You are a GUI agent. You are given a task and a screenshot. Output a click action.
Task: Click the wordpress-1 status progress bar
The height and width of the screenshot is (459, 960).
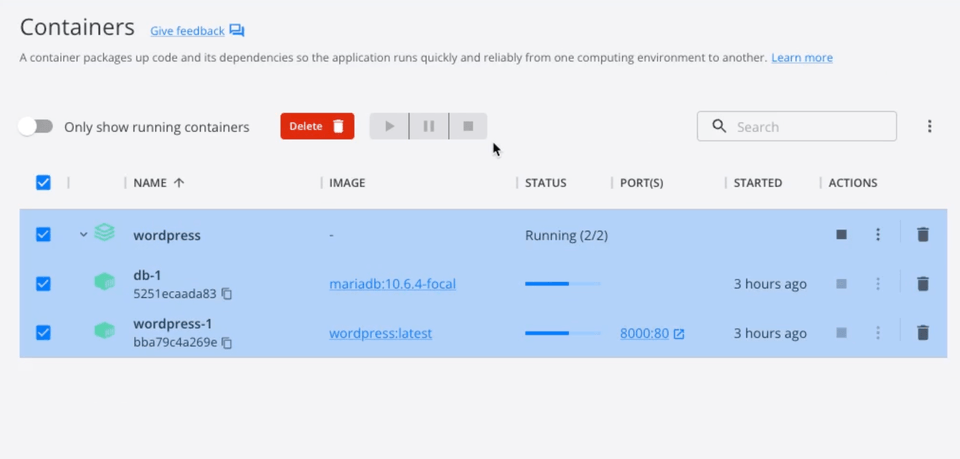pos(563,333)
